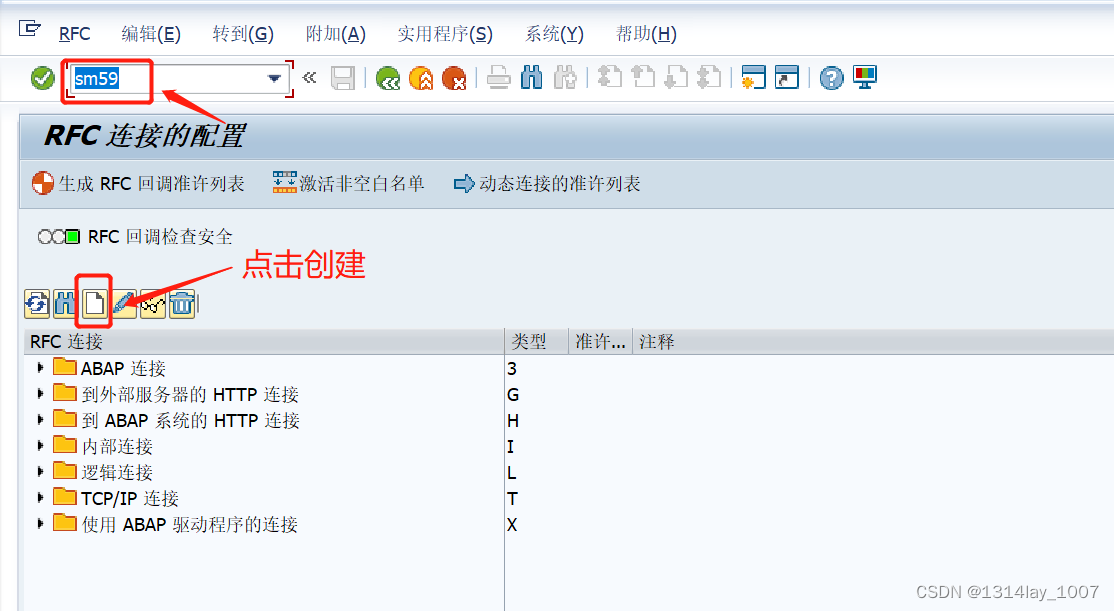This screenshot has width=1114, height=611.
Task: Click the First Page icon
Action: [610, 77]
